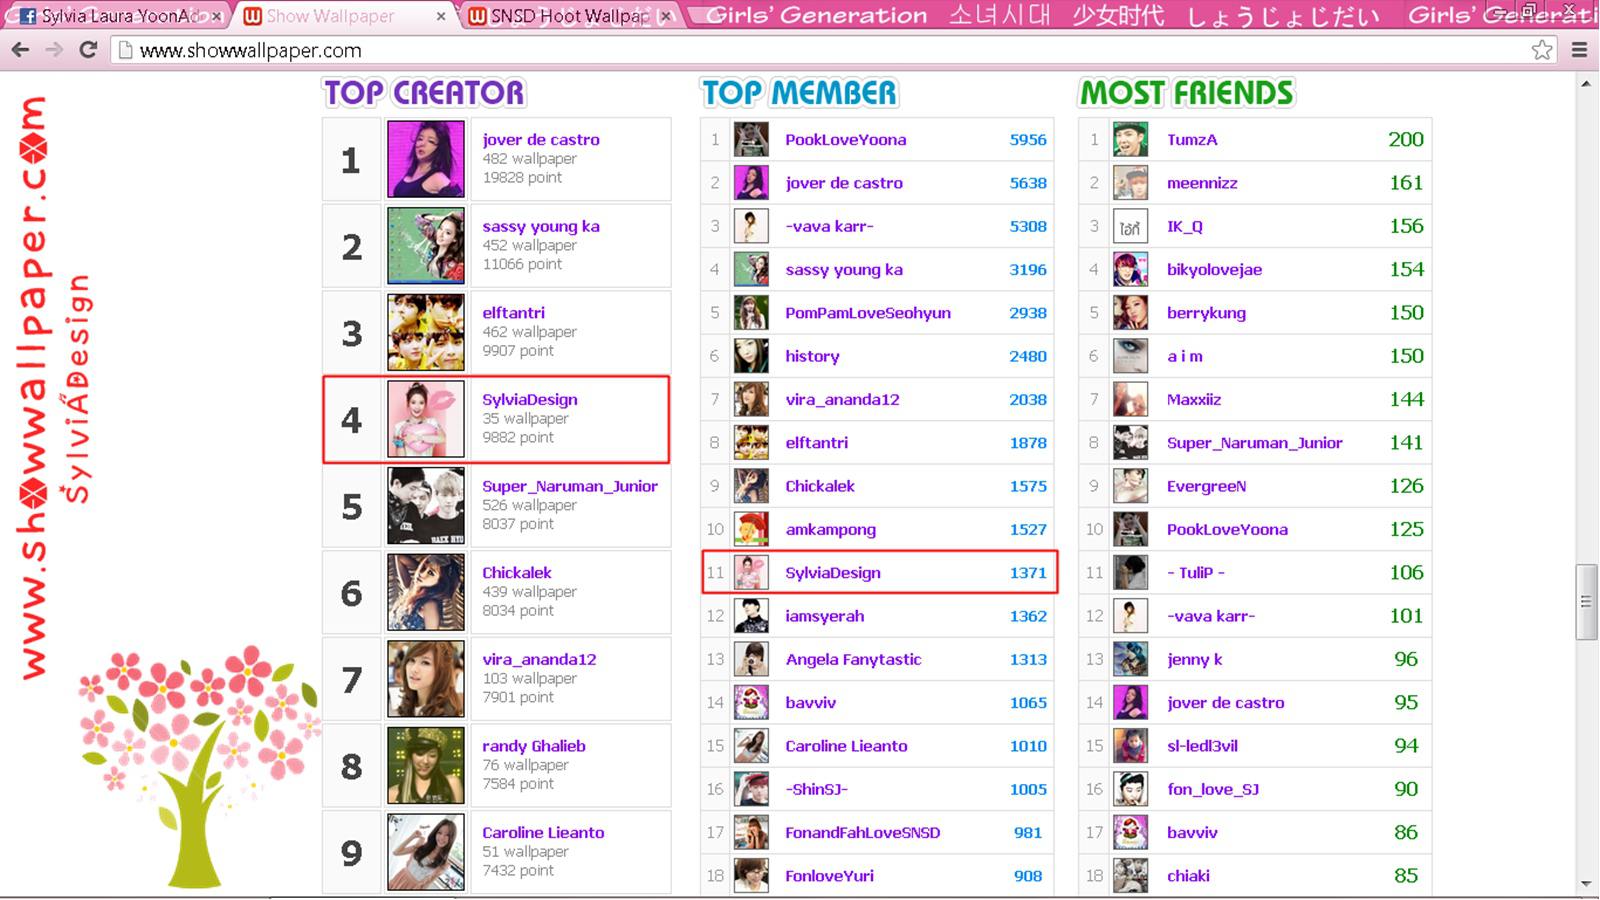
Task: Click the vertical scrollbar thumb
Action: pos(1586,601)
